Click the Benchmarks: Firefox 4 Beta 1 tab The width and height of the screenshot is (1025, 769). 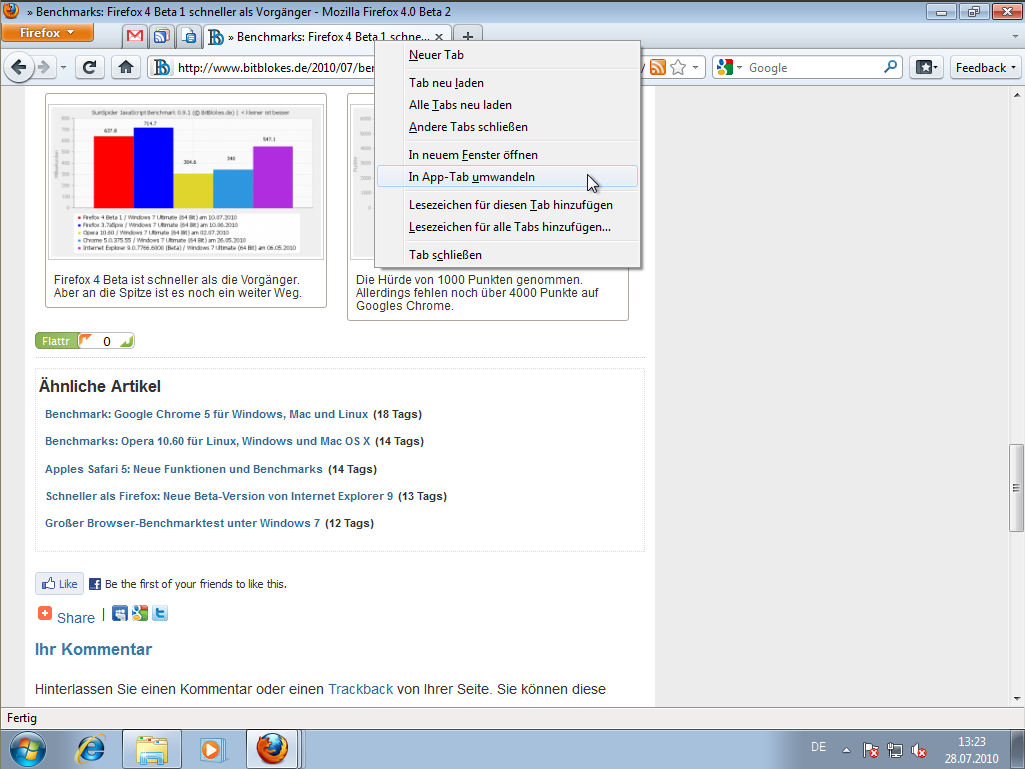[x=327, y=37]
